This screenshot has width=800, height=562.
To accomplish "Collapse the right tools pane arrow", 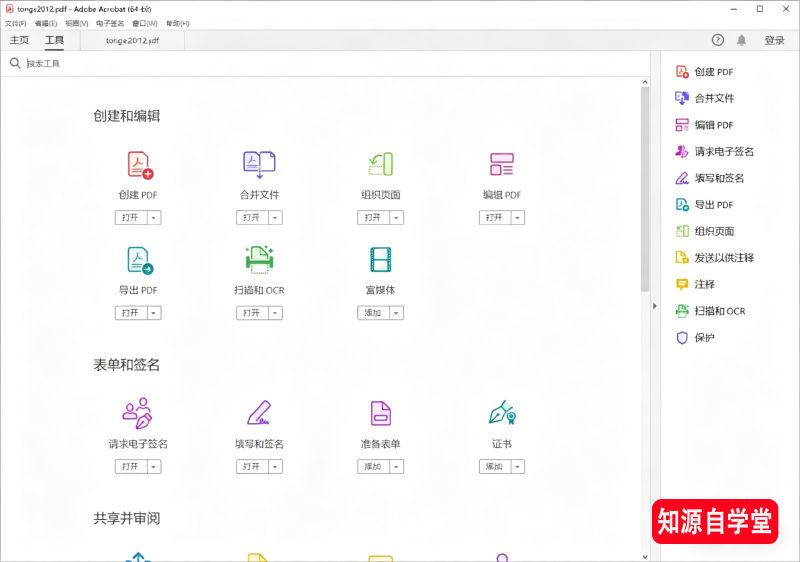I will tap(655, 306).
